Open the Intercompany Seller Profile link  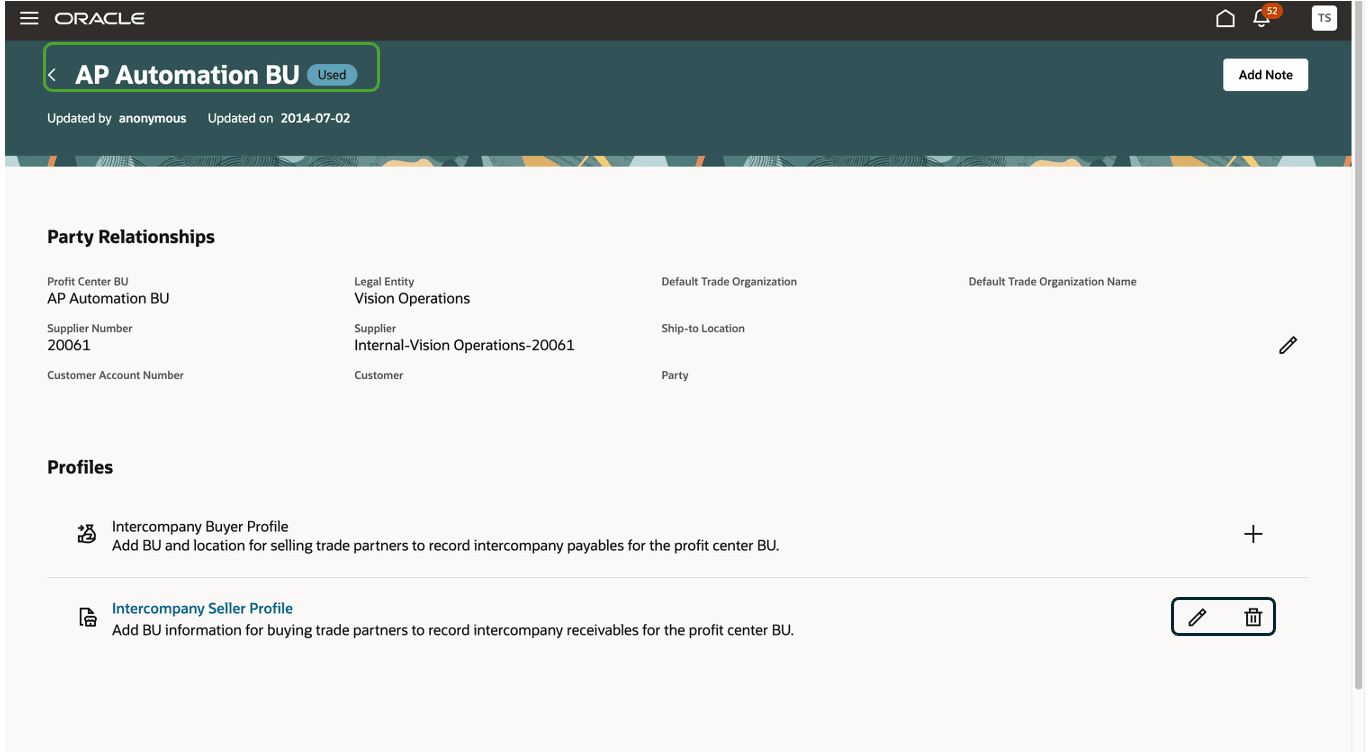pyautogui.click(x=202, y=608)
